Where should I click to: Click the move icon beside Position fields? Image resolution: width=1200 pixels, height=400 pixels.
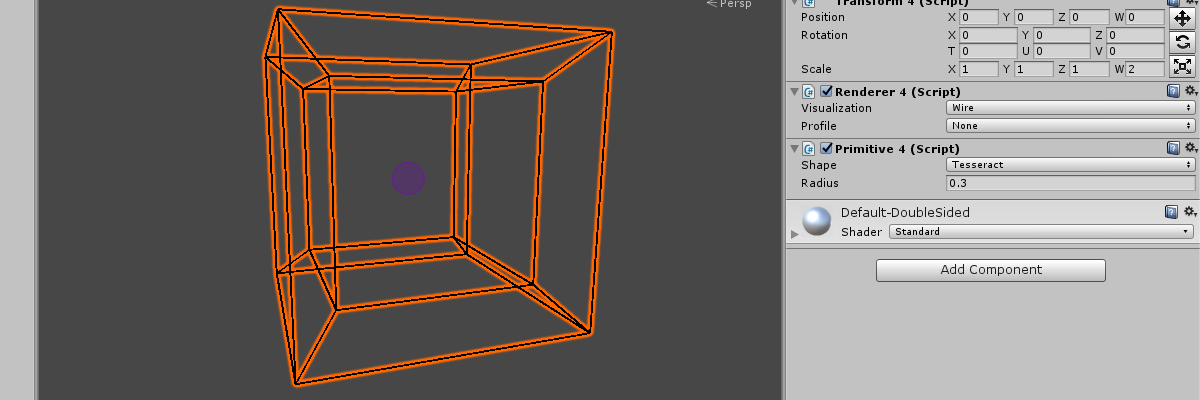coord(1182,17)
